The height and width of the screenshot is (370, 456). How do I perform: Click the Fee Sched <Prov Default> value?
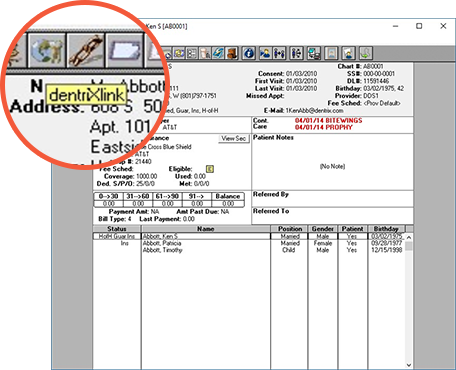382,103
